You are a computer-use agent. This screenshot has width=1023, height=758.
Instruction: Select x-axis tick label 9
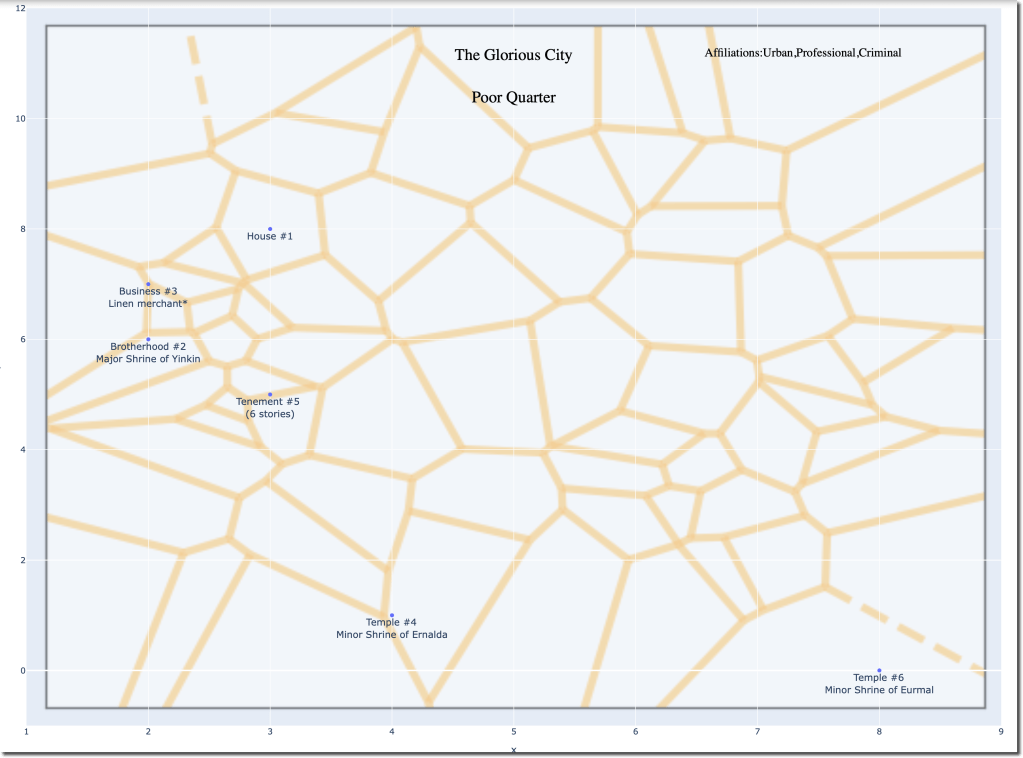tap(1000, 732)
